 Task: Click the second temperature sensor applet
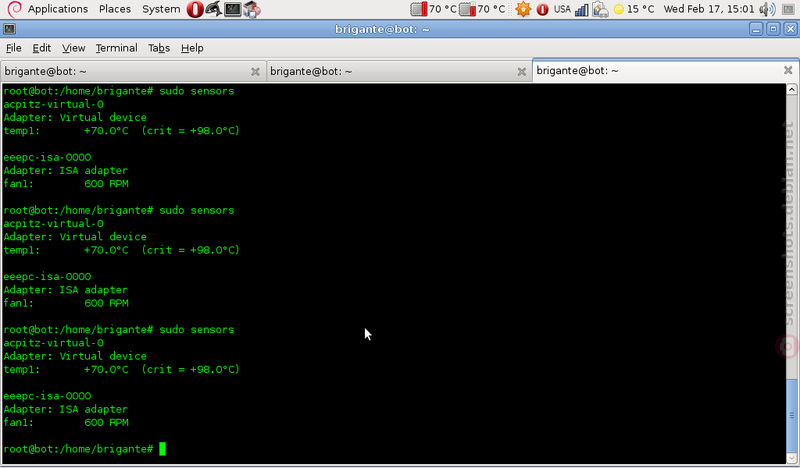point(482,9)
